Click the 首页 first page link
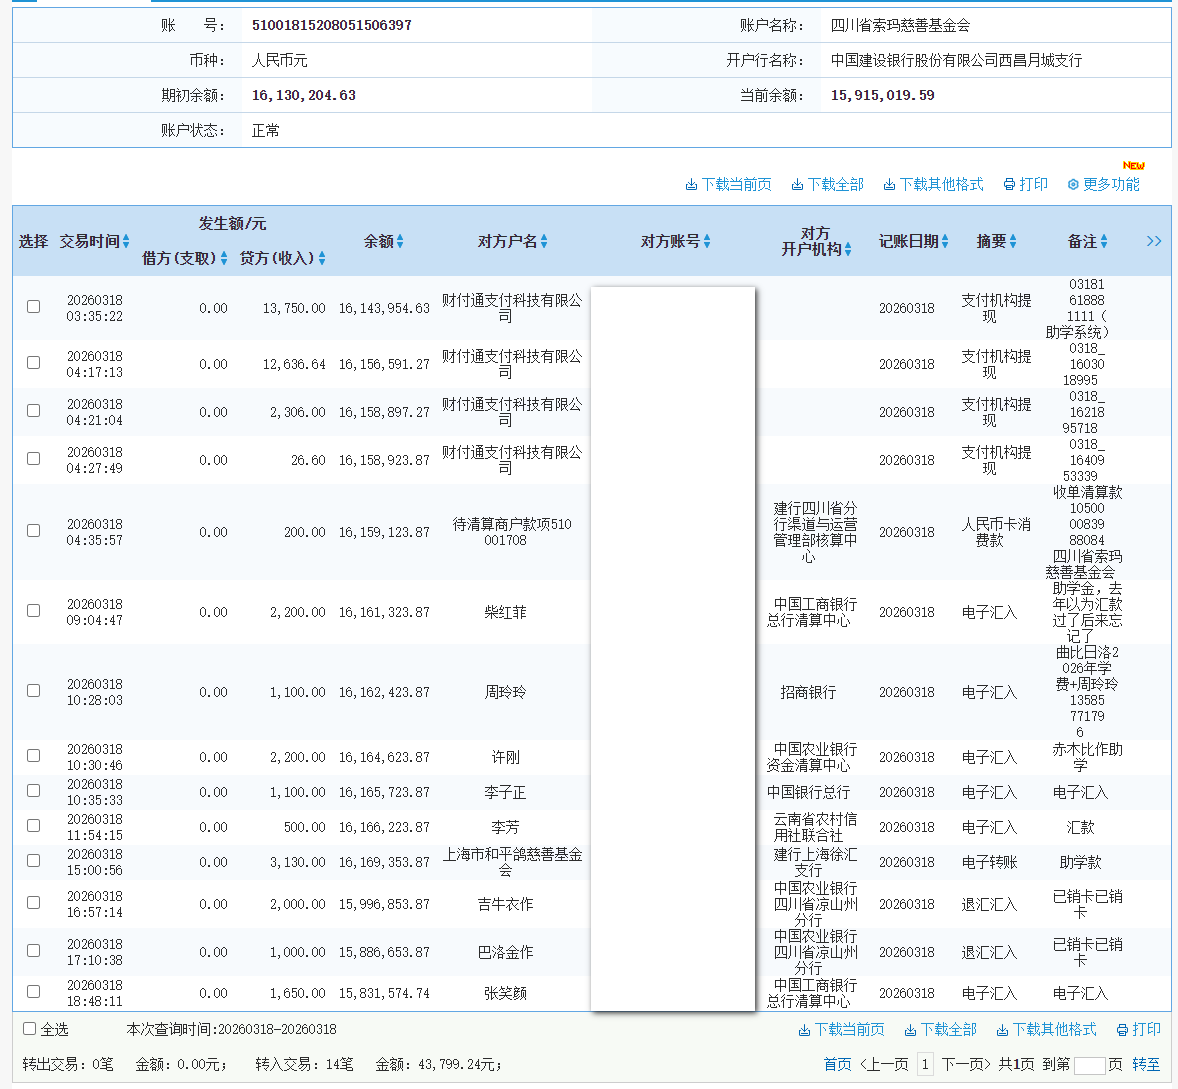Screen dimensions: 1178x1089 pyautogui.click(x=837, y=1063)
